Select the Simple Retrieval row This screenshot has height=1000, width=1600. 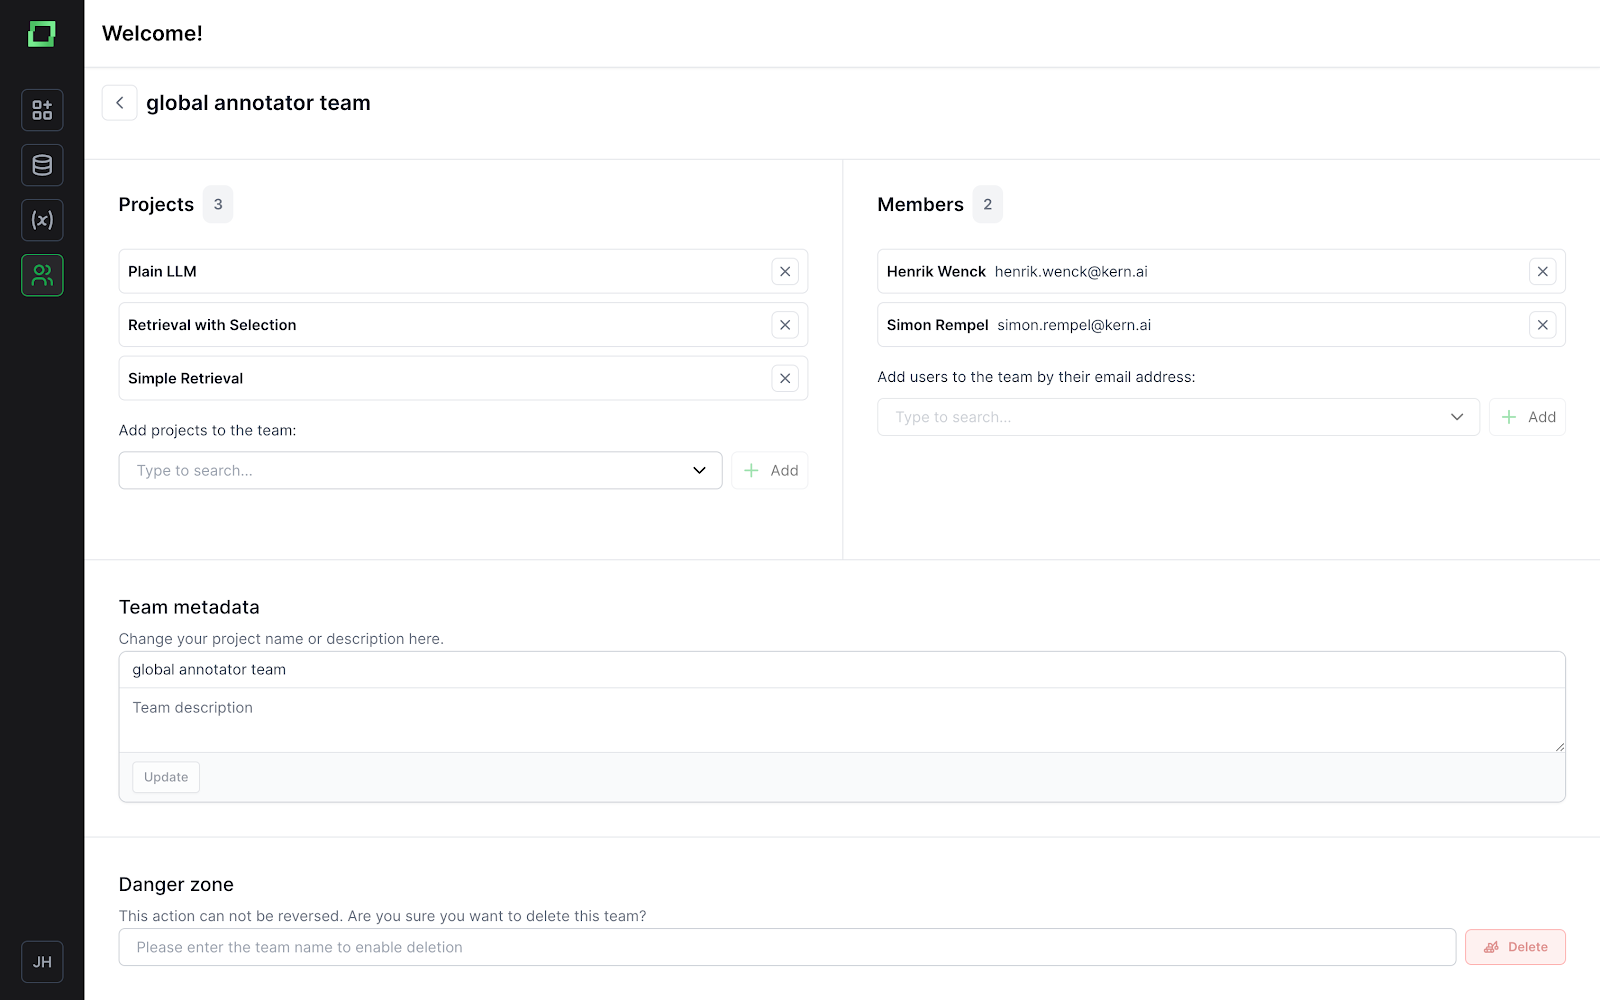pos(463,378)
